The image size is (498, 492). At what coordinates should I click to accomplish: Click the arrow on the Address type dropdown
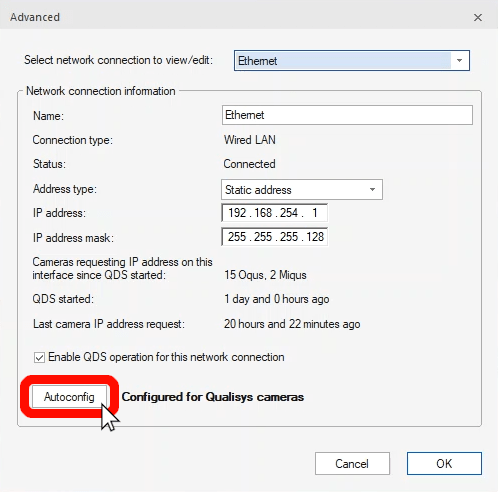(372, 190)
